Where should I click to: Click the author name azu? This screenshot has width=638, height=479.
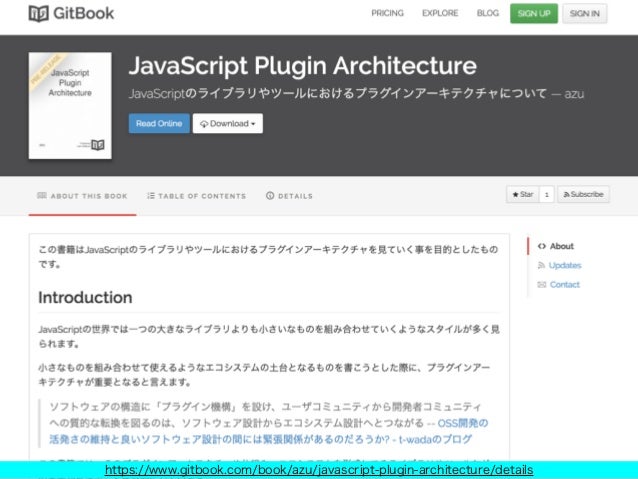pos(574,94)
